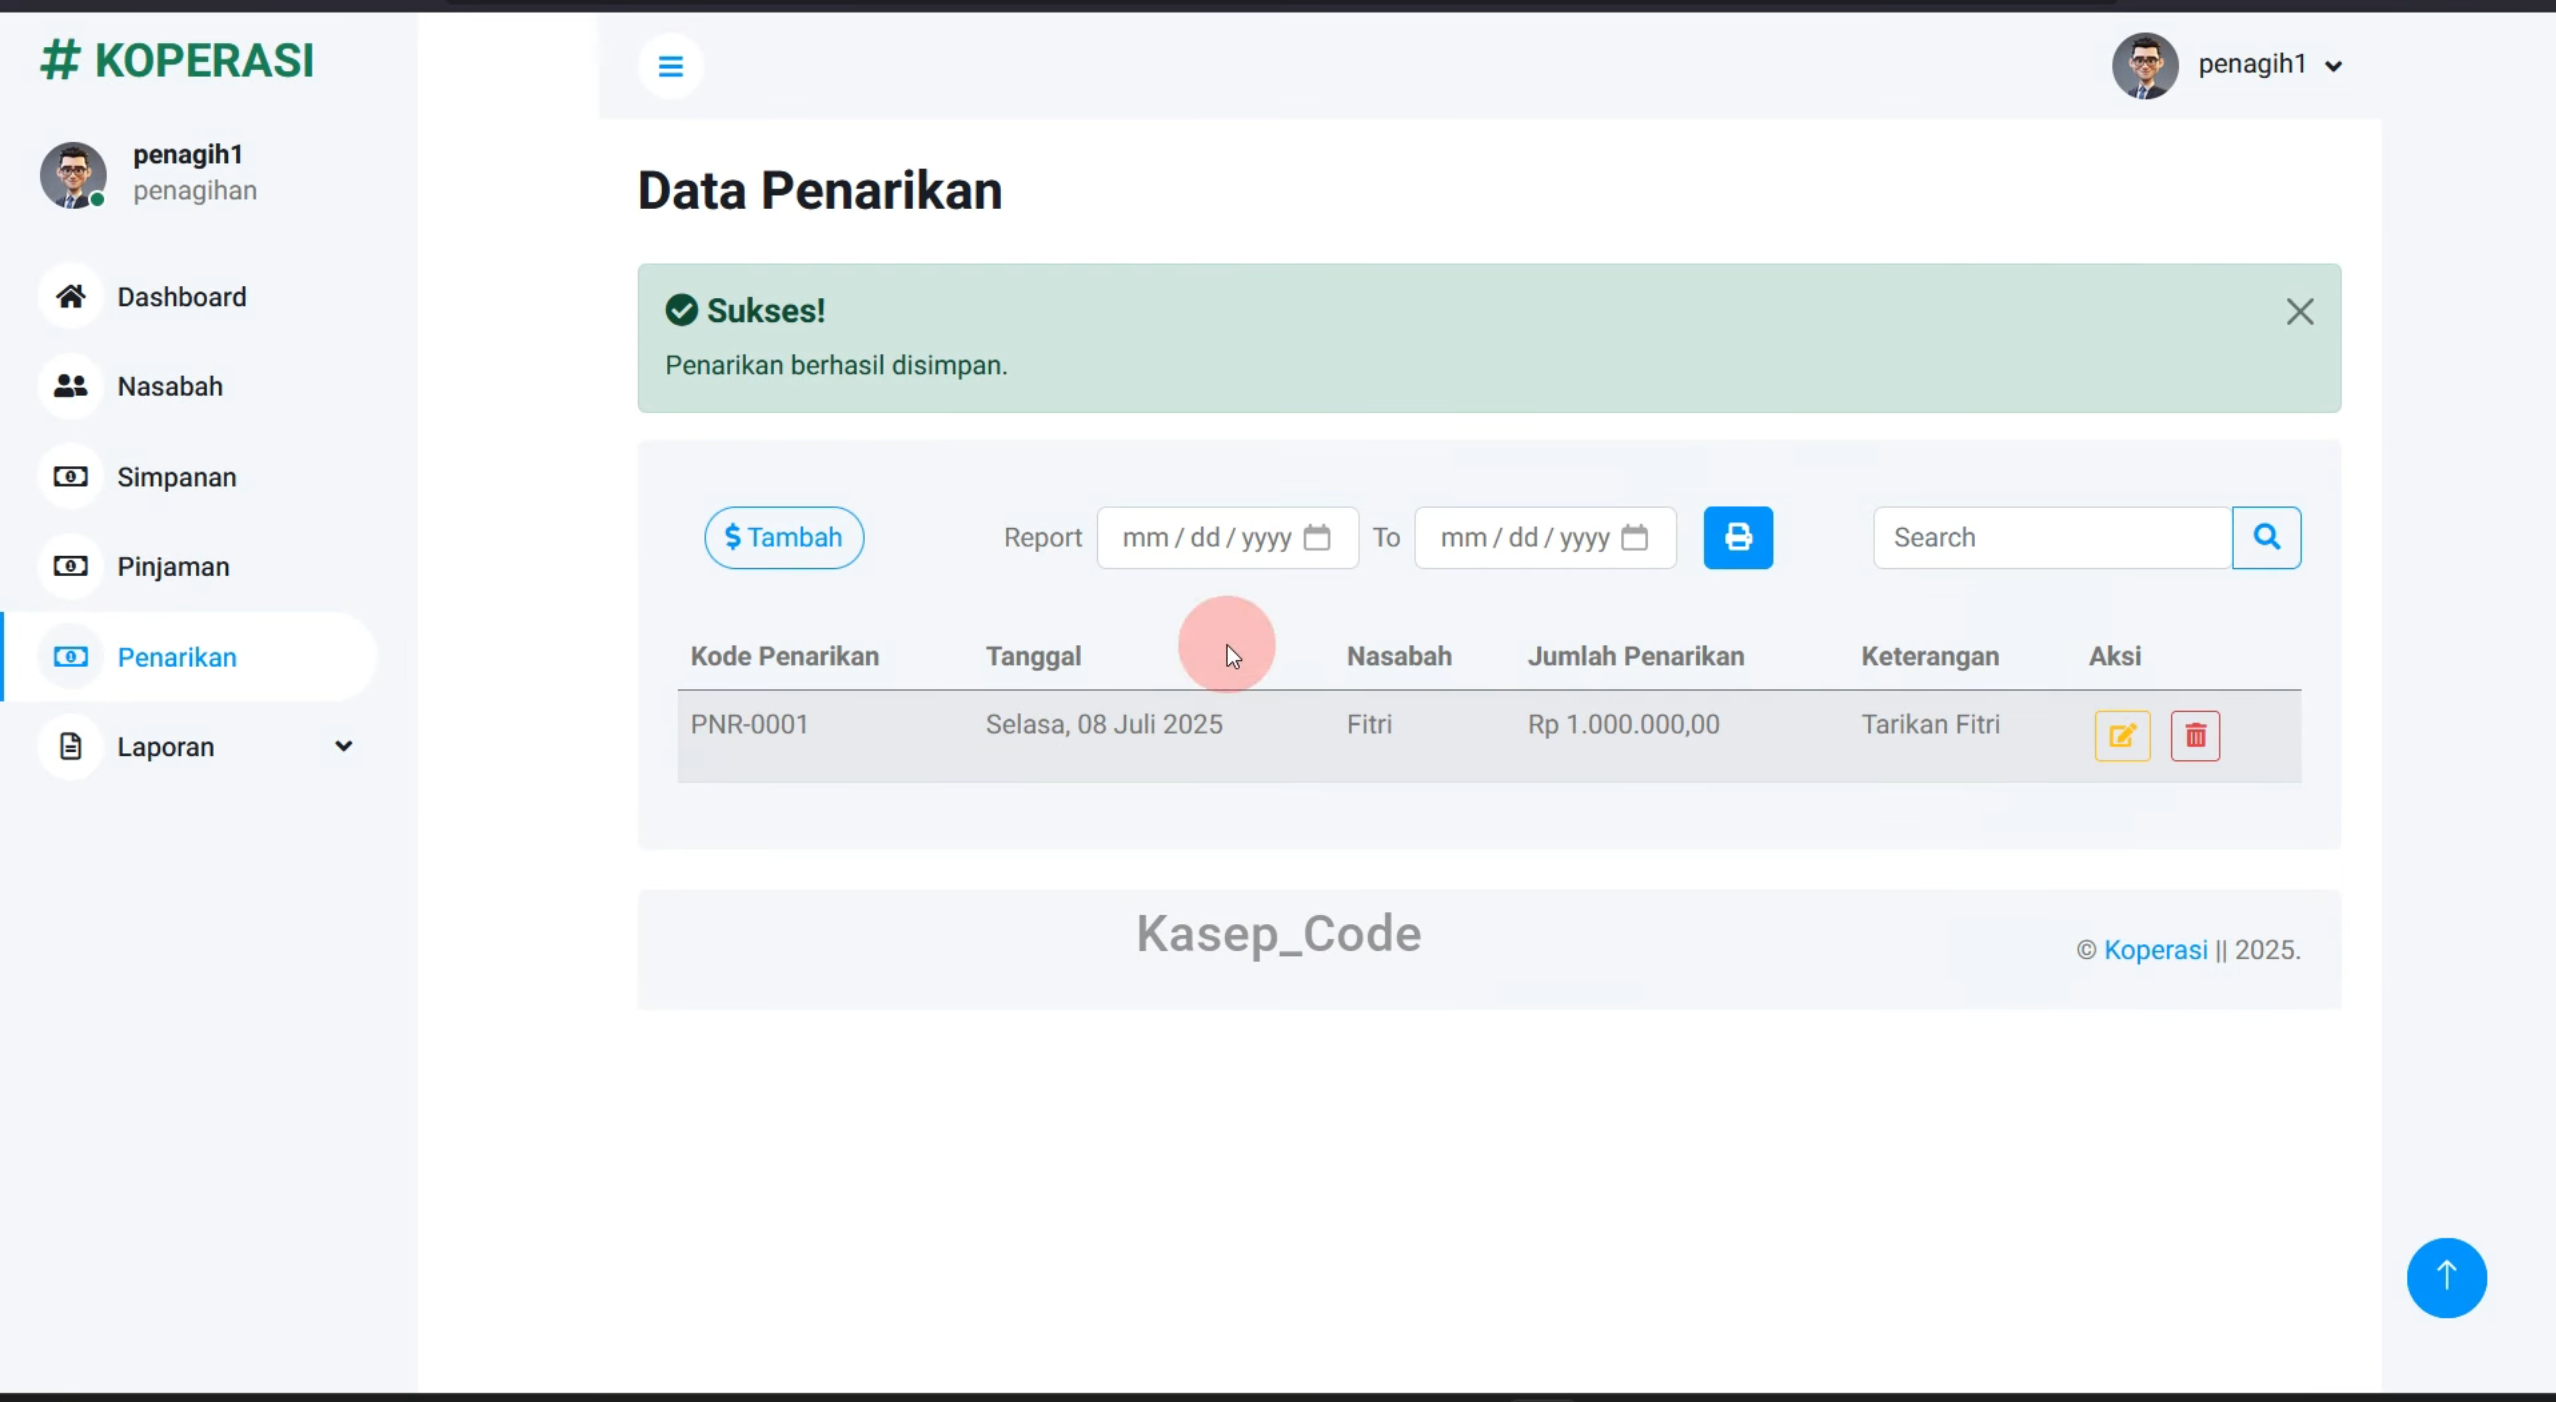2556x1402 pixels.
Task: Open the penagih1 user dropdown arrow
Action: coord(2333,67)
